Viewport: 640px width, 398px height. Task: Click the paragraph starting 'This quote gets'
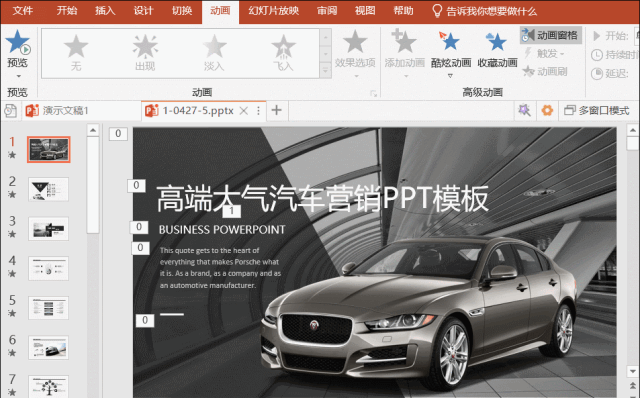point(220,268)
